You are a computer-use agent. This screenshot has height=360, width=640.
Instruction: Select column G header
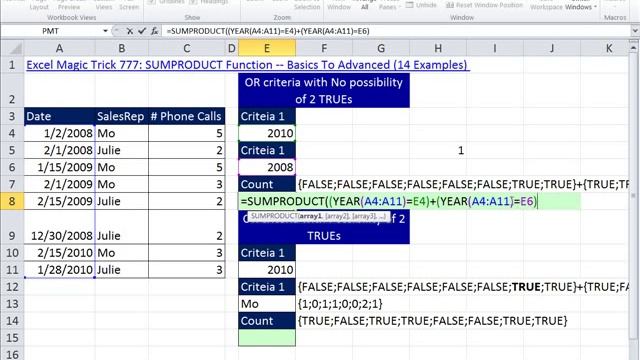(x=381, y=49)
